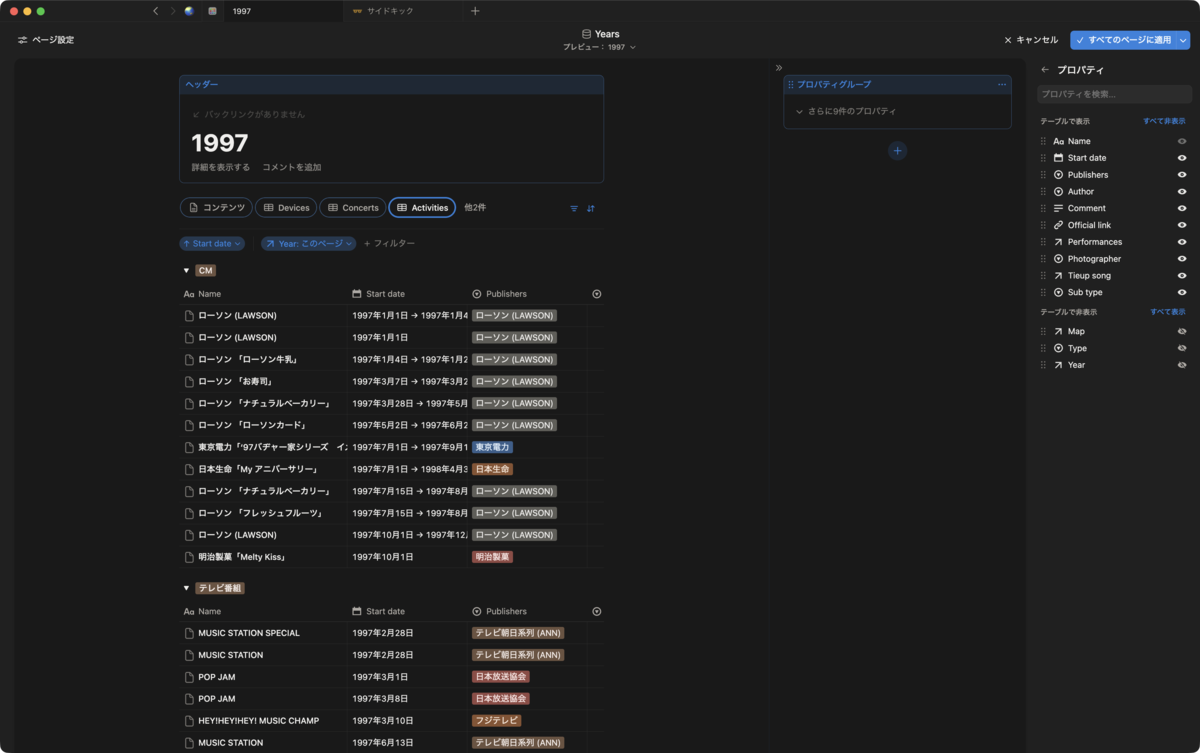Viewport: 1200px width, 753px height.
Task: Open the Year: このページ filter chip
Action: 309,243
